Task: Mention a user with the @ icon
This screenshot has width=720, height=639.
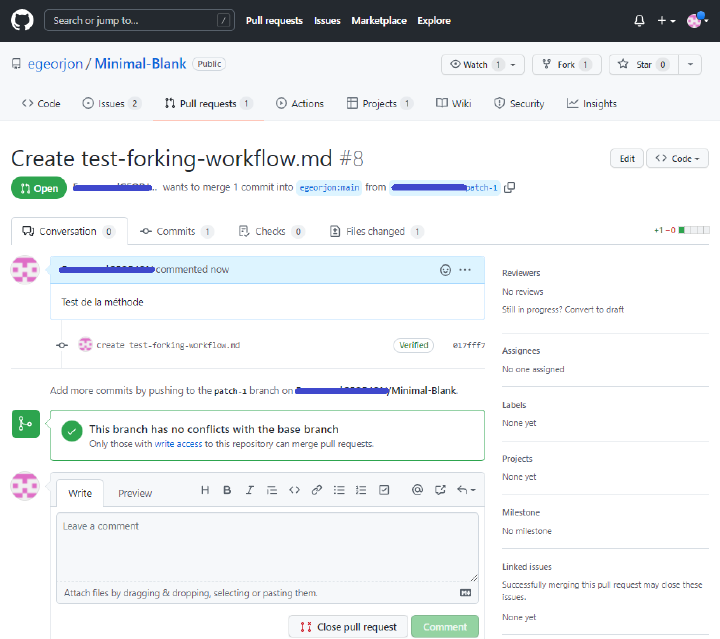Action: coord(417,490)
